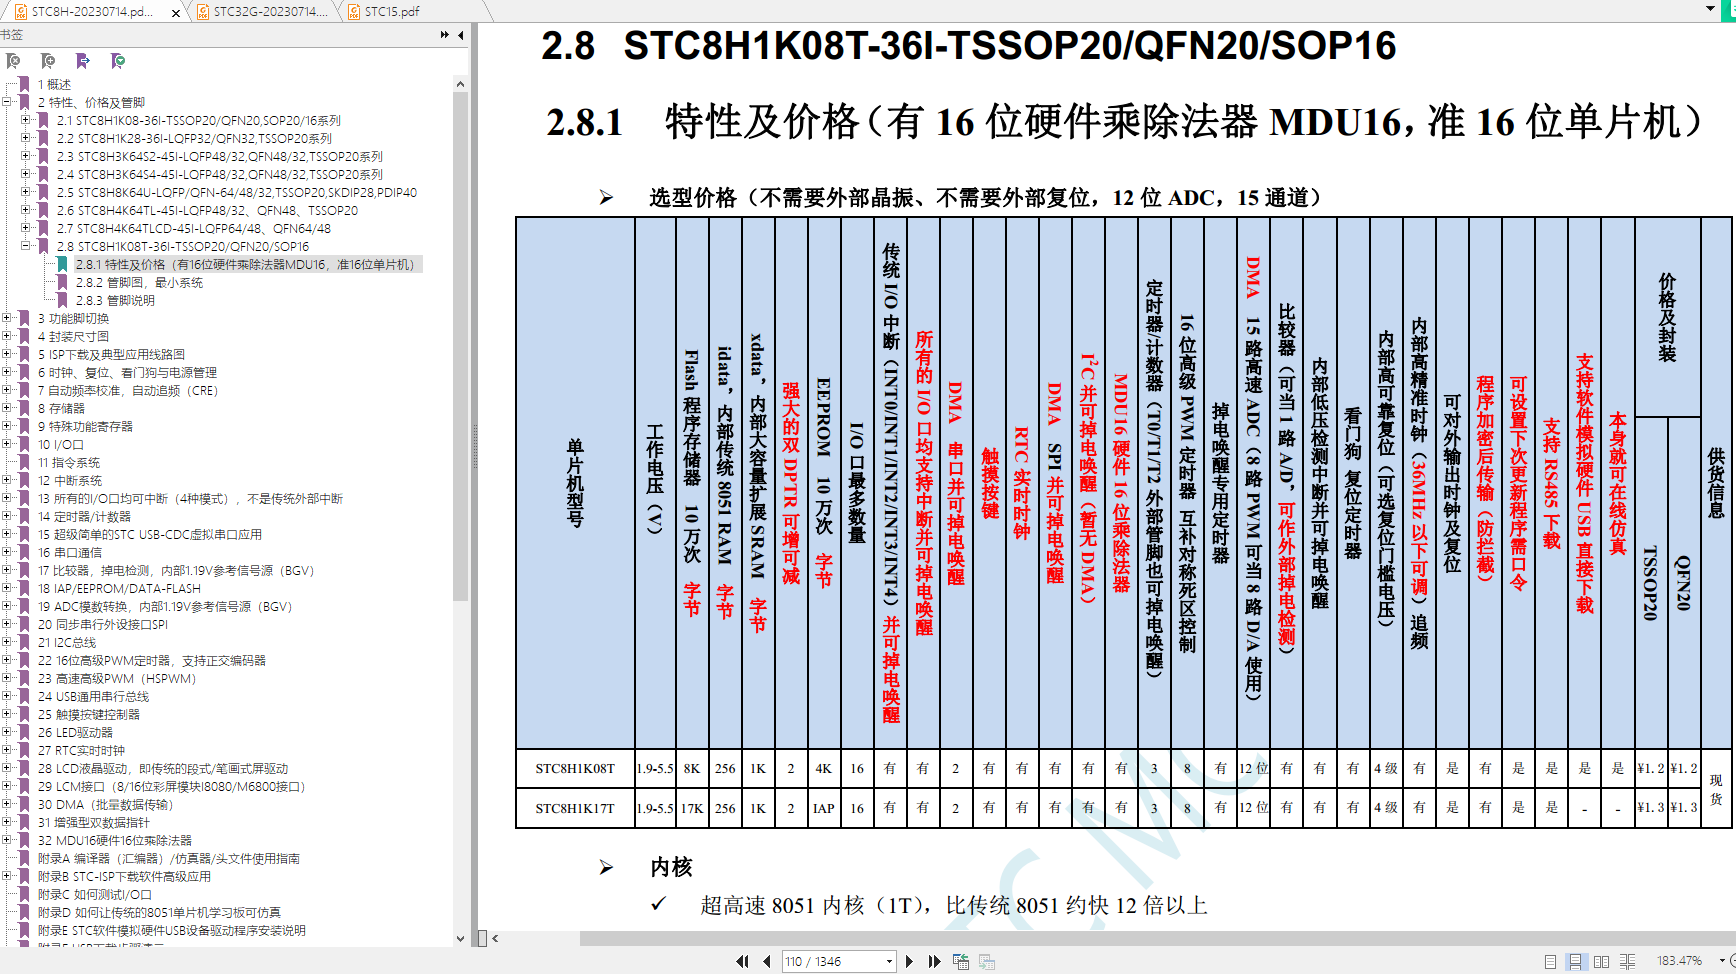Expand the 9 特殊功能寄存器 bookmark

click(x=7, y=426)
